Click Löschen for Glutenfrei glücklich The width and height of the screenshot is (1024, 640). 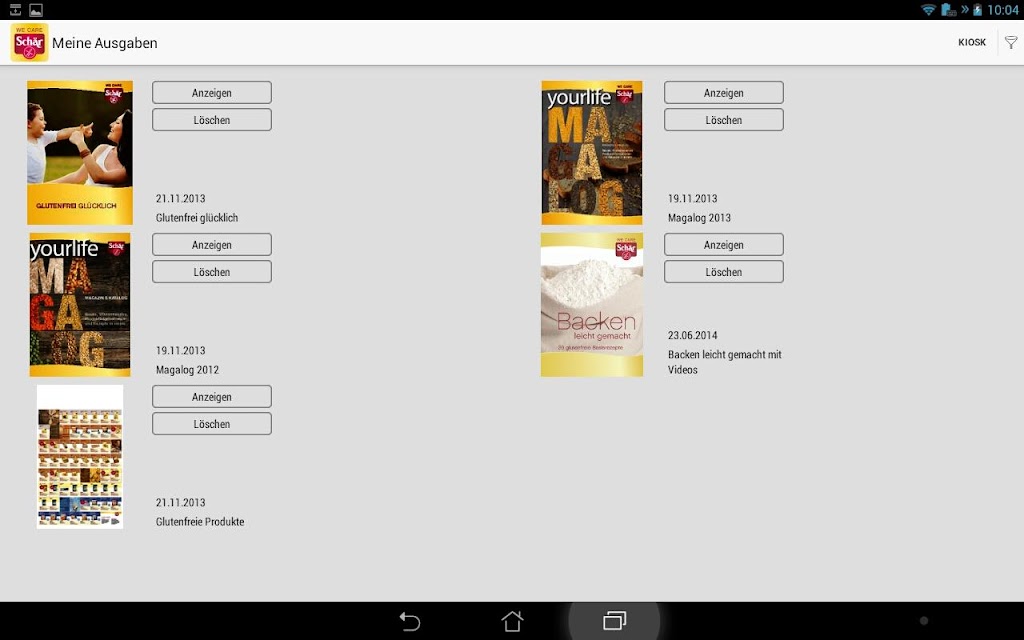click(212, 120)
